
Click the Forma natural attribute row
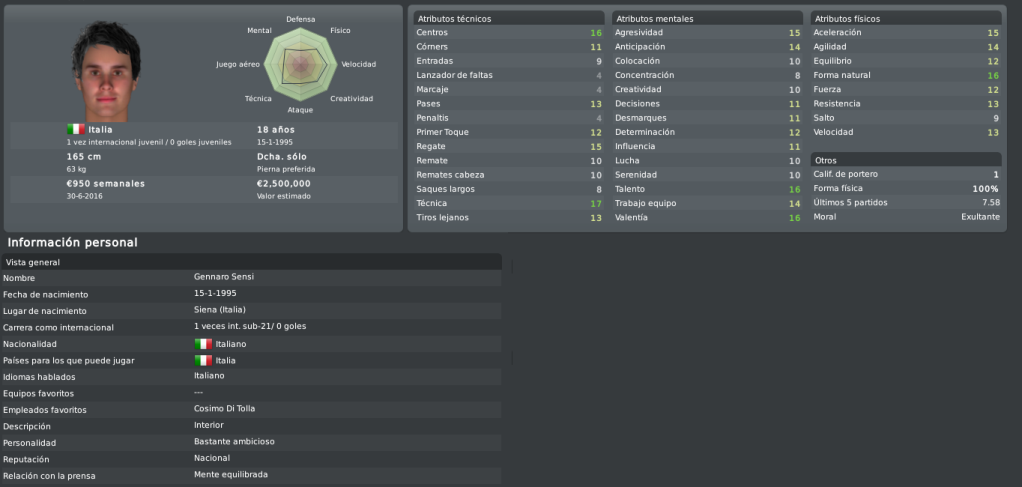pos(906,75)
